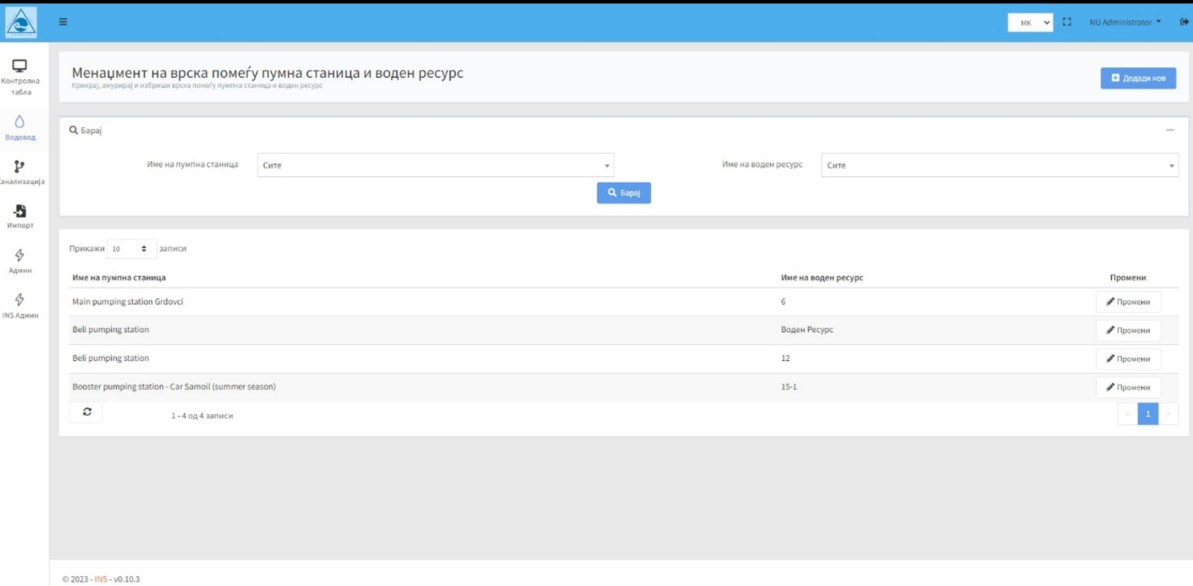Click the table refresh icon button
This screenshot has width=1193, height=586.
(x=87, y=412)
